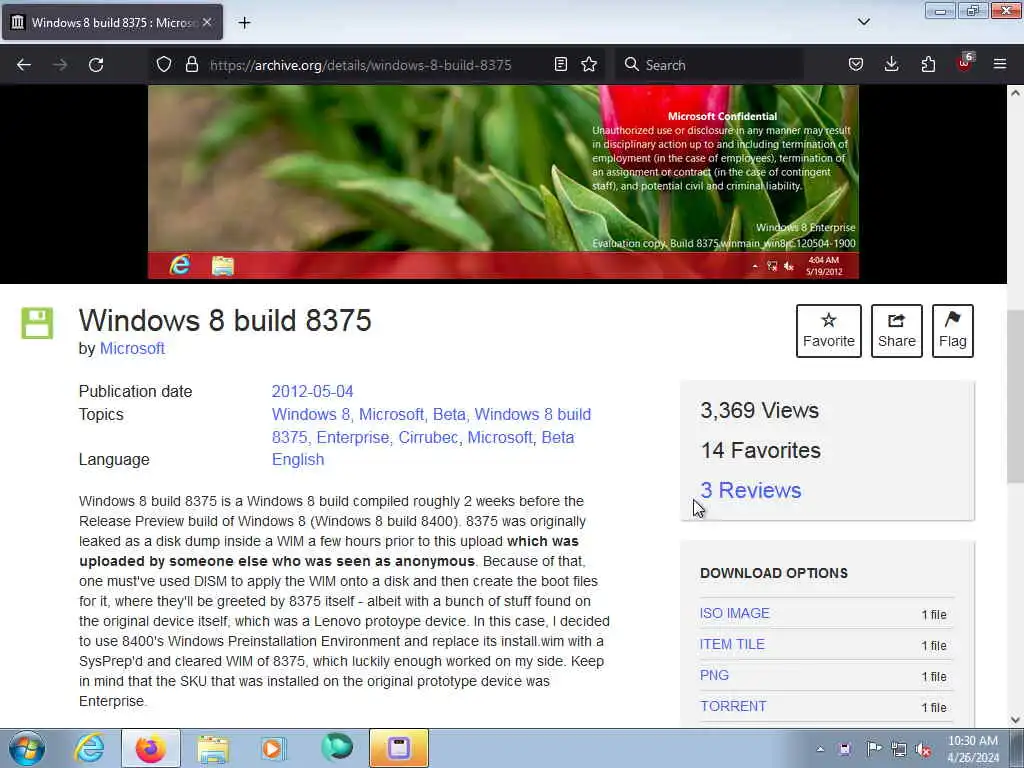
Task: Open Windows Media Player taskbar icon
Action: (x=274, y=748)
